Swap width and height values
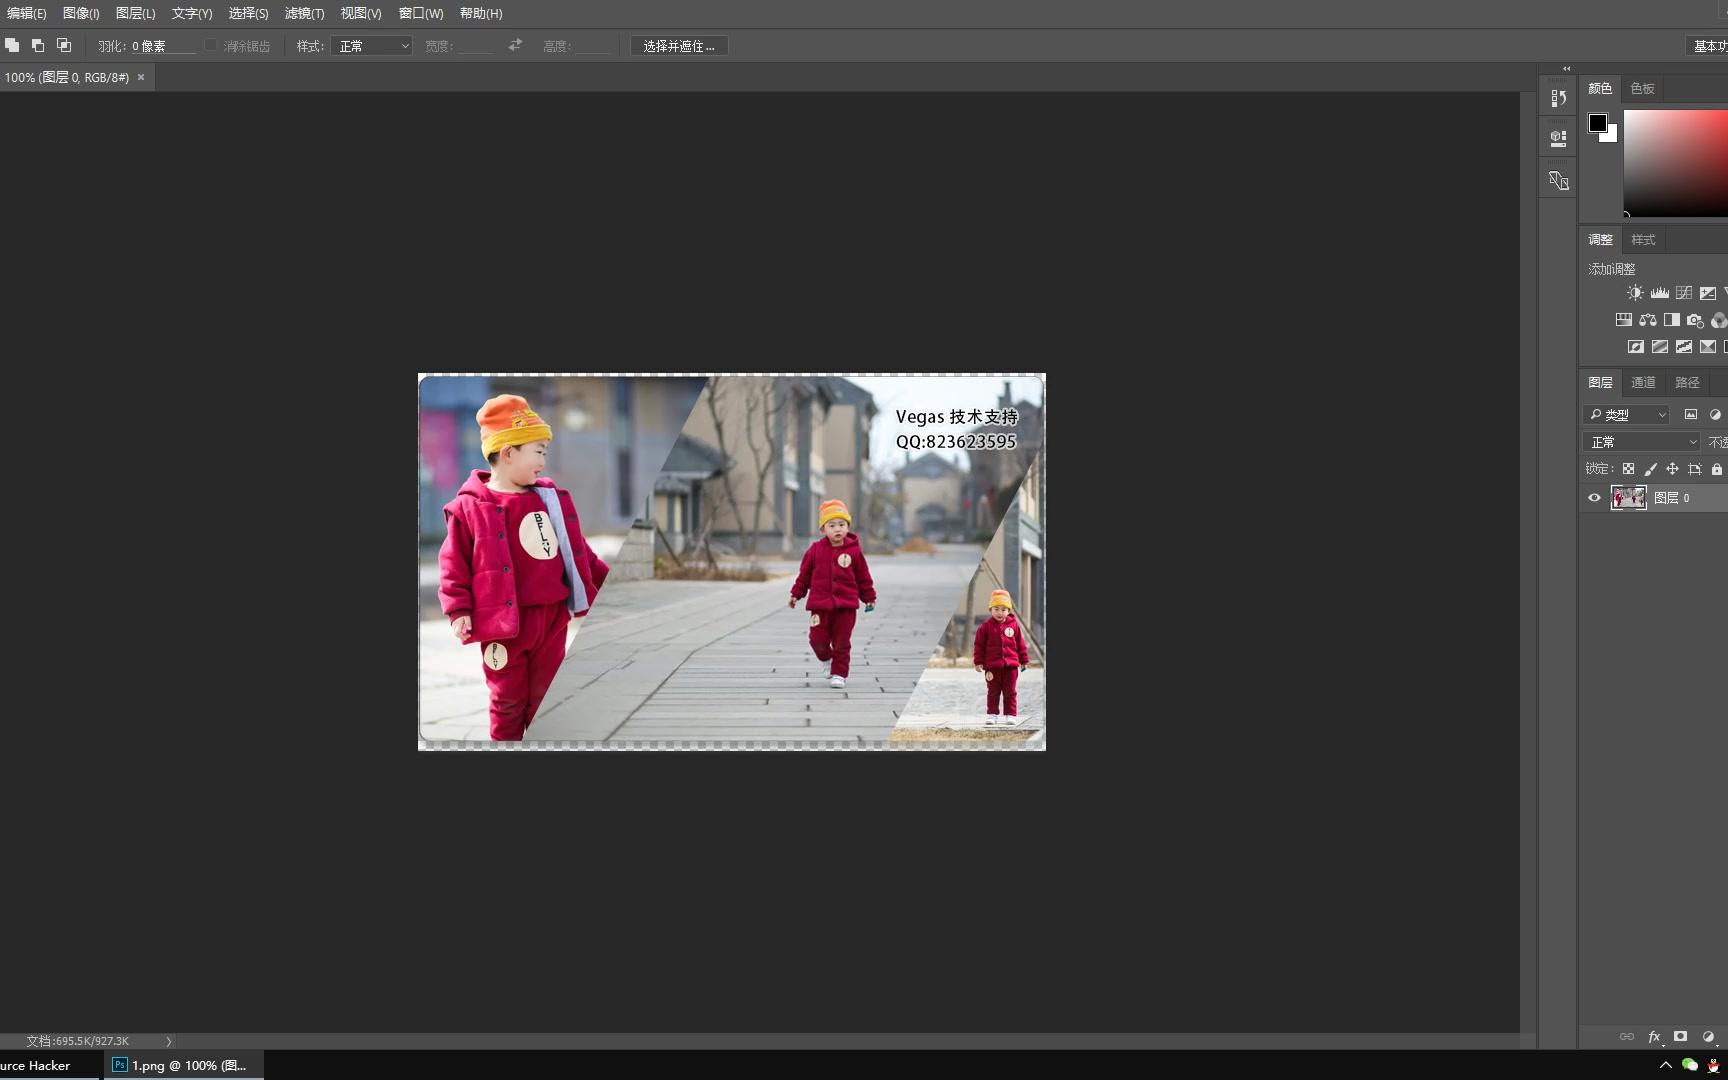 (515, 46)
